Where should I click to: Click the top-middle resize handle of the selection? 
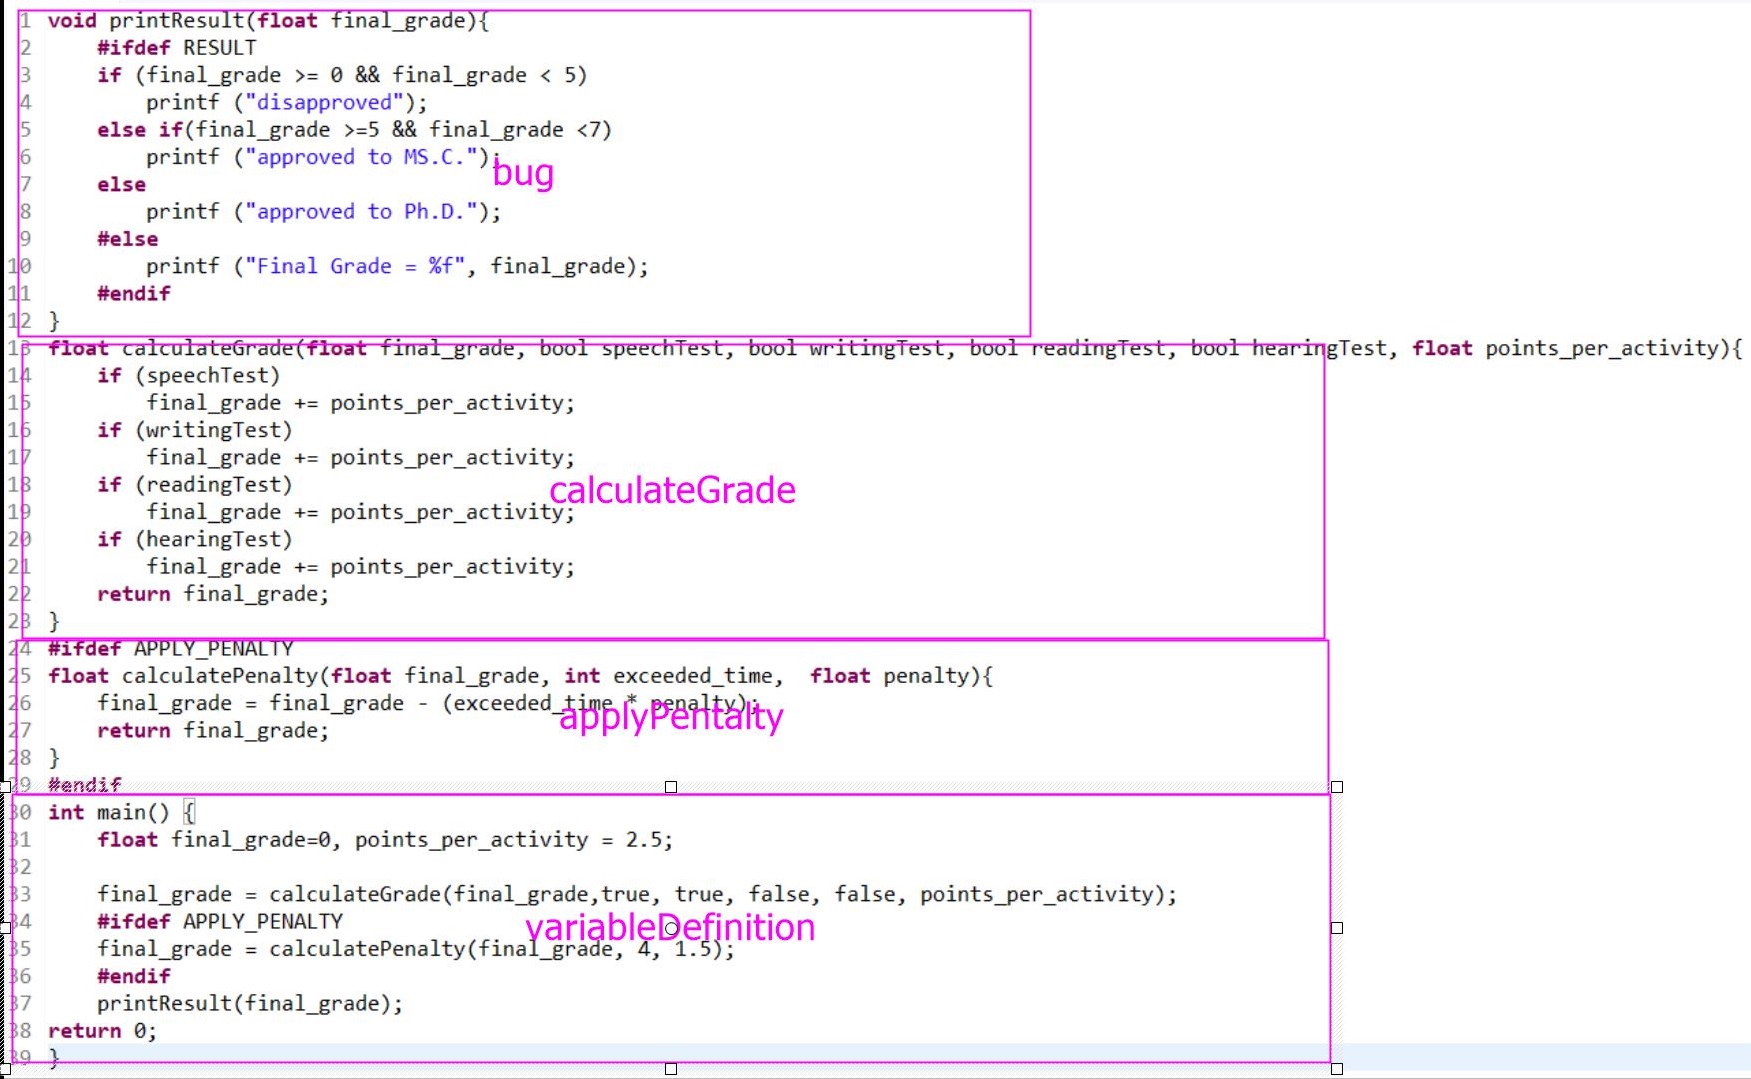pyautogui.click(x=671, y=787)
